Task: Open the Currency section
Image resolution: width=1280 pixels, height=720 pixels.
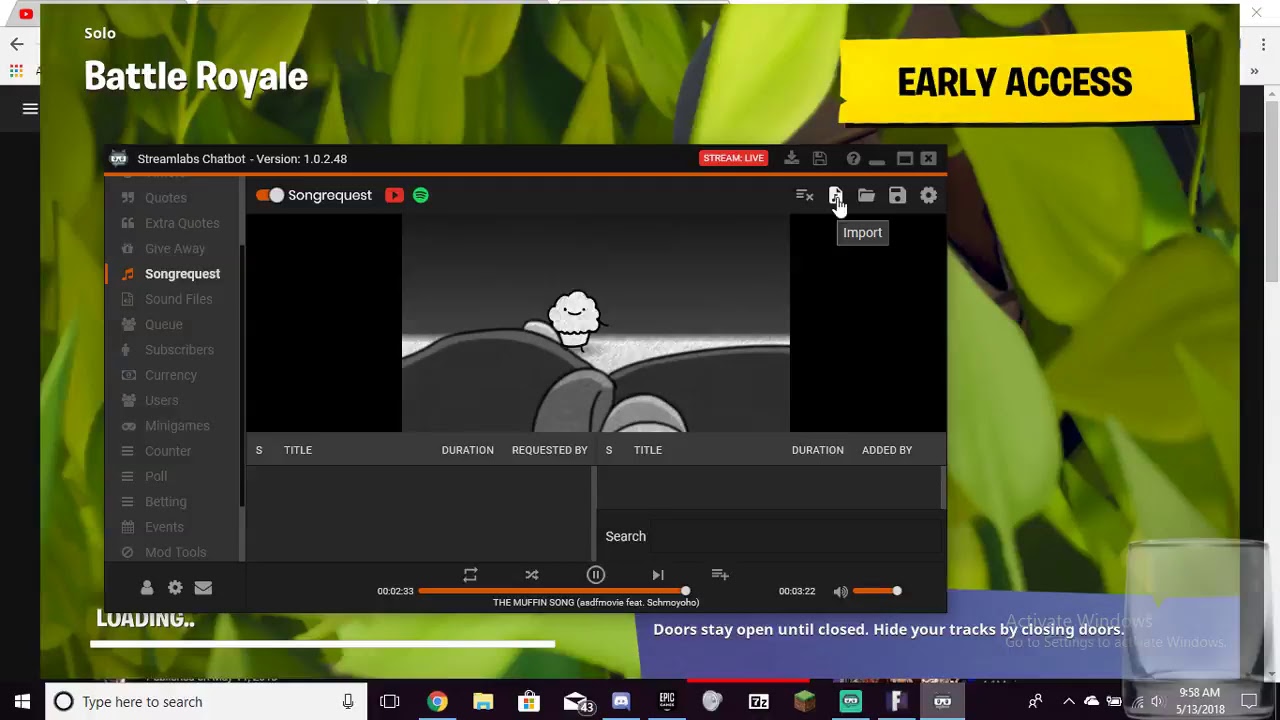Action: [170, 375]
